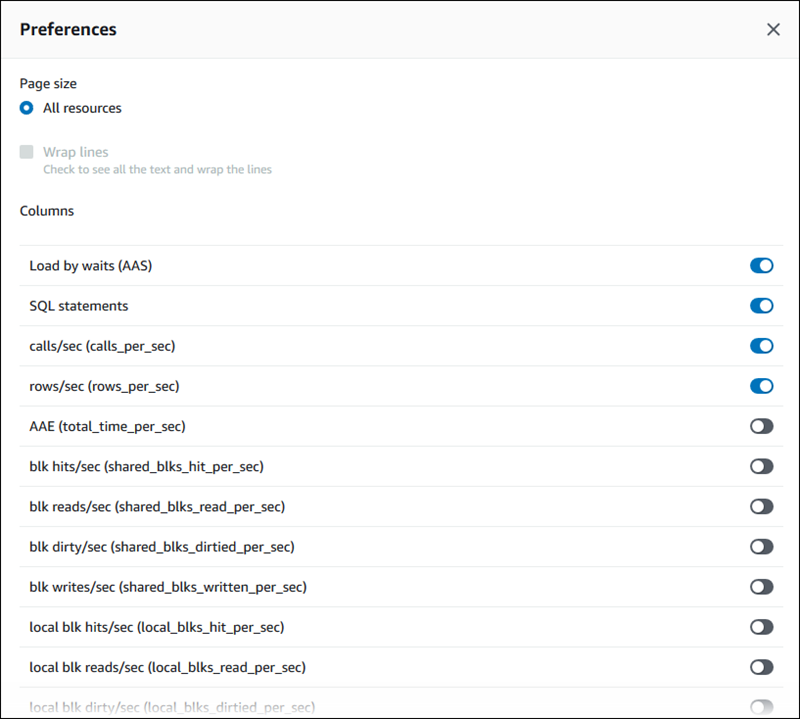Turn off rows/sec (rows_per_sec) display
The width and height of the screenshot is (800, 719).
(x=761, y=386)
